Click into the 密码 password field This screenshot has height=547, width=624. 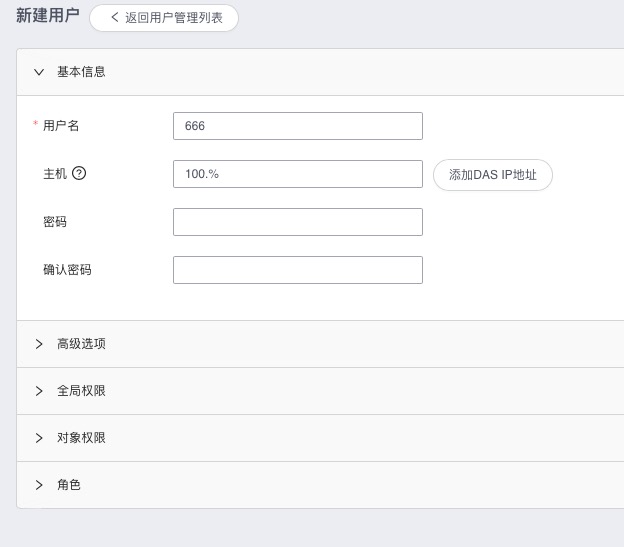[x=298, y=222]
